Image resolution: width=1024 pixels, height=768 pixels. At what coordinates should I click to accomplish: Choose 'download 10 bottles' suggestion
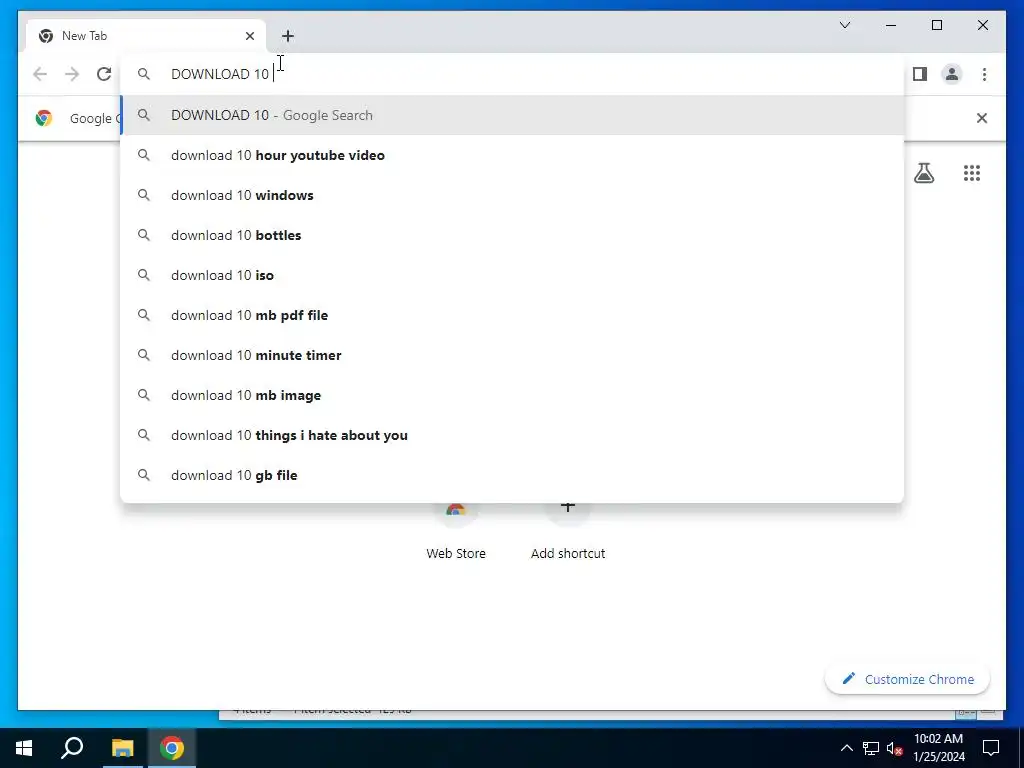click(512, 235)
